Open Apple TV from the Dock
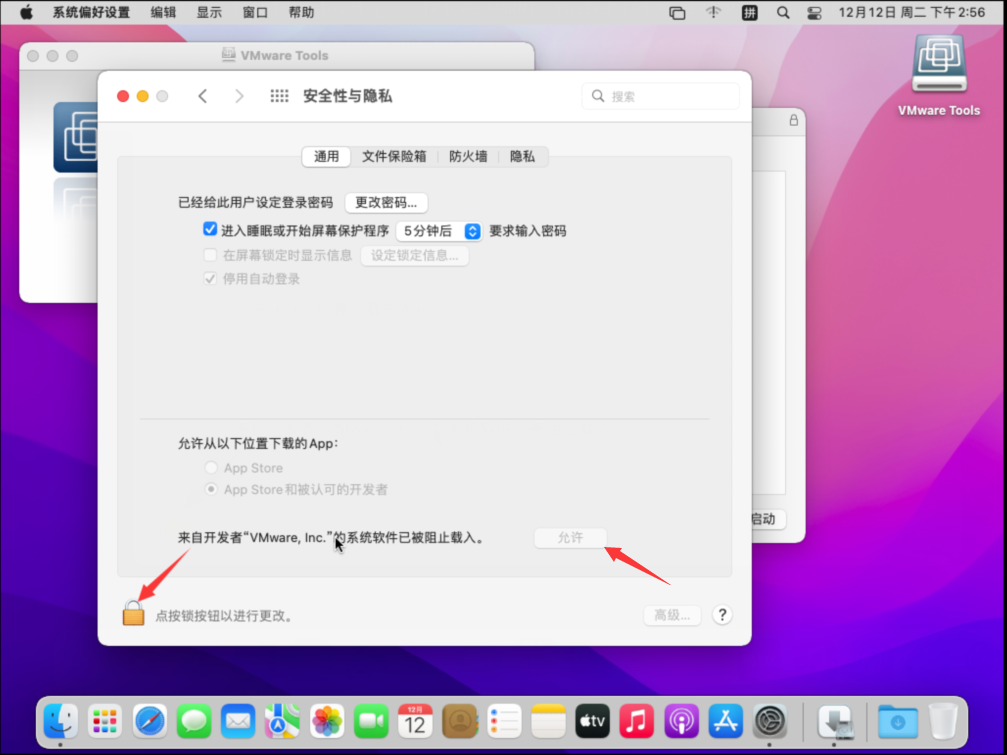 (x=593, y=721)
